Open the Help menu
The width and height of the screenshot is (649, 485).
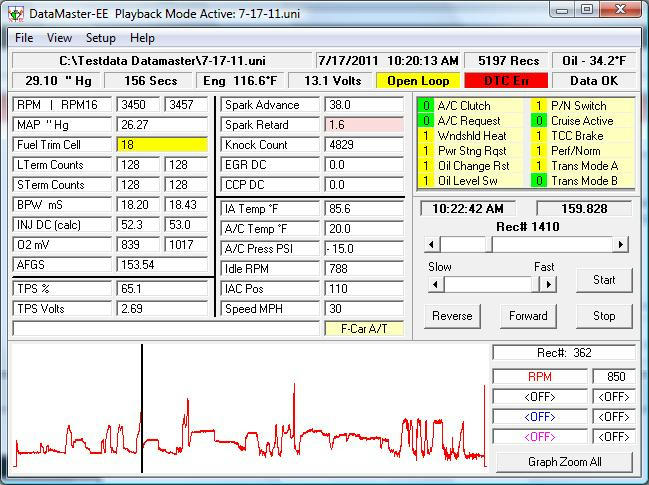(143, 38)
